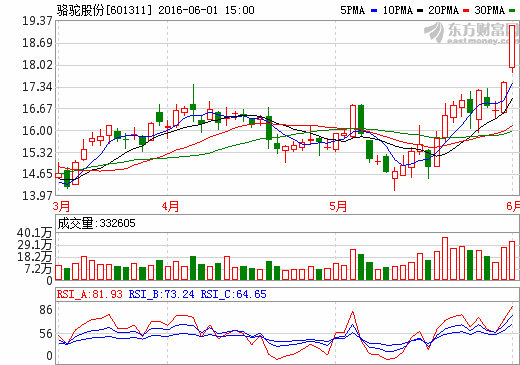The height and width of the screenshot is (365, 520).
Task: Select the 4月 time axis label
Action: click(x=170, y=206)
